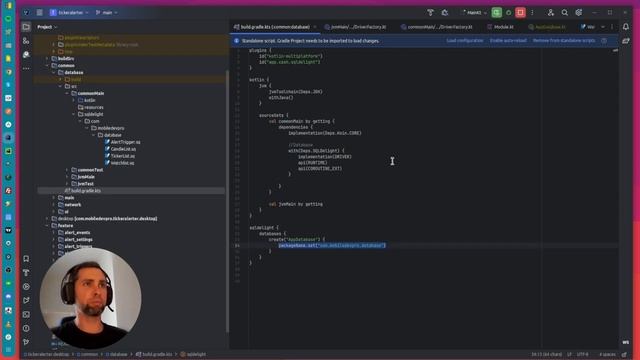
Task: Click sqldelight breadcrumb in status bar
Action: point(193,354)
